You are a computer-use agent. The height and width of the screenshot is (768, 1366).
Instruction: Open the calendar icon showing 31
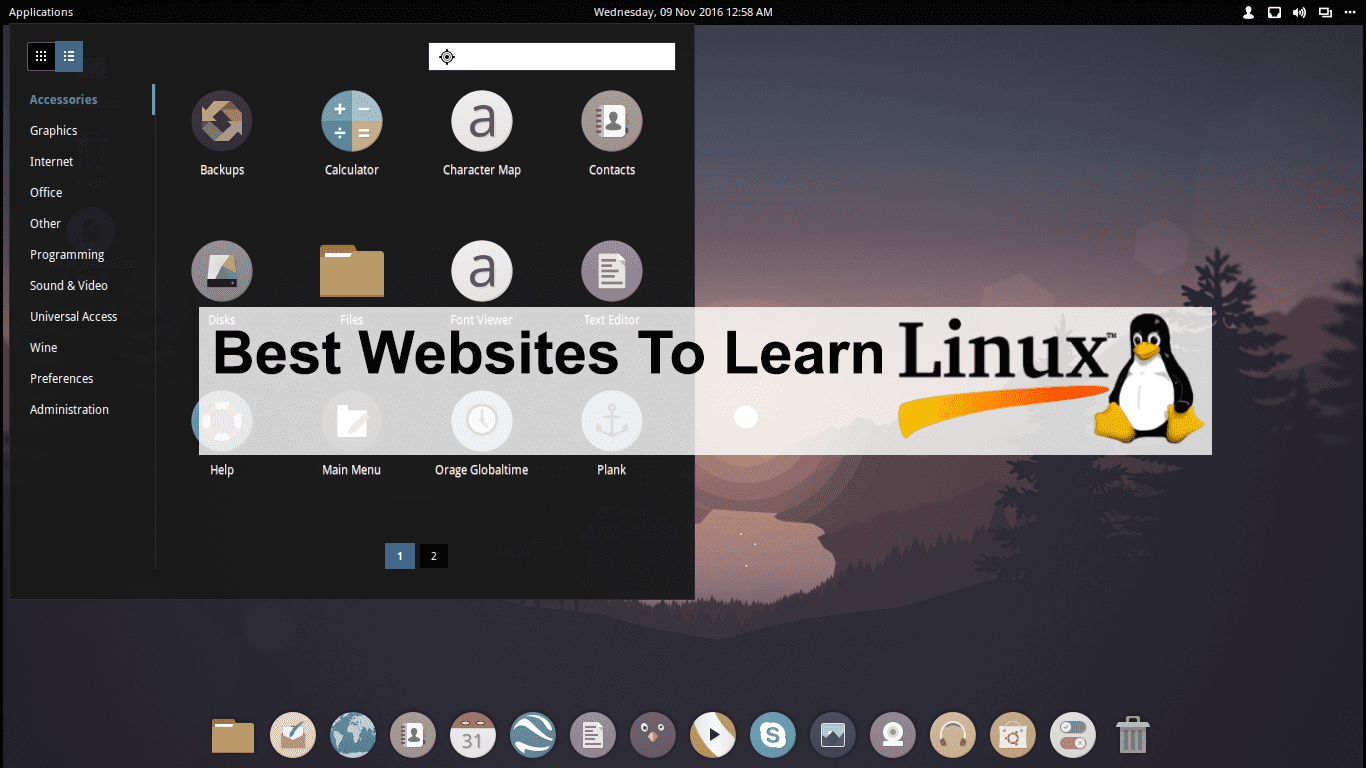(473, 736)
